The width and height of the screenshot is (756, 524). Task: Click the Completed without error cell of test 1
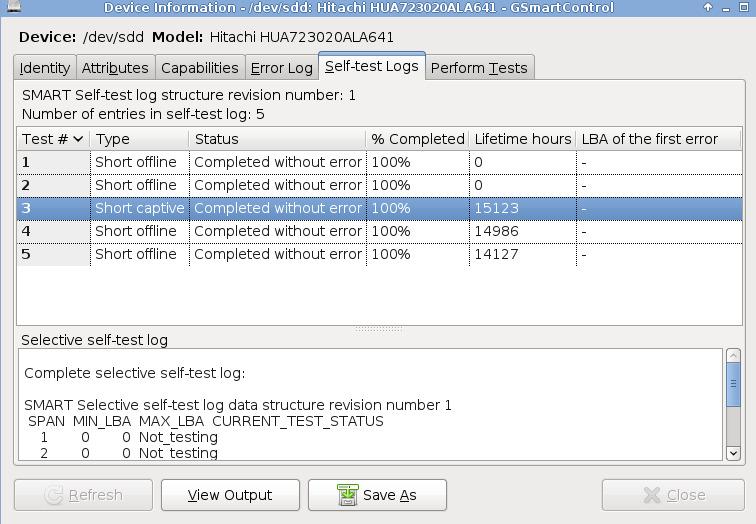278,162
